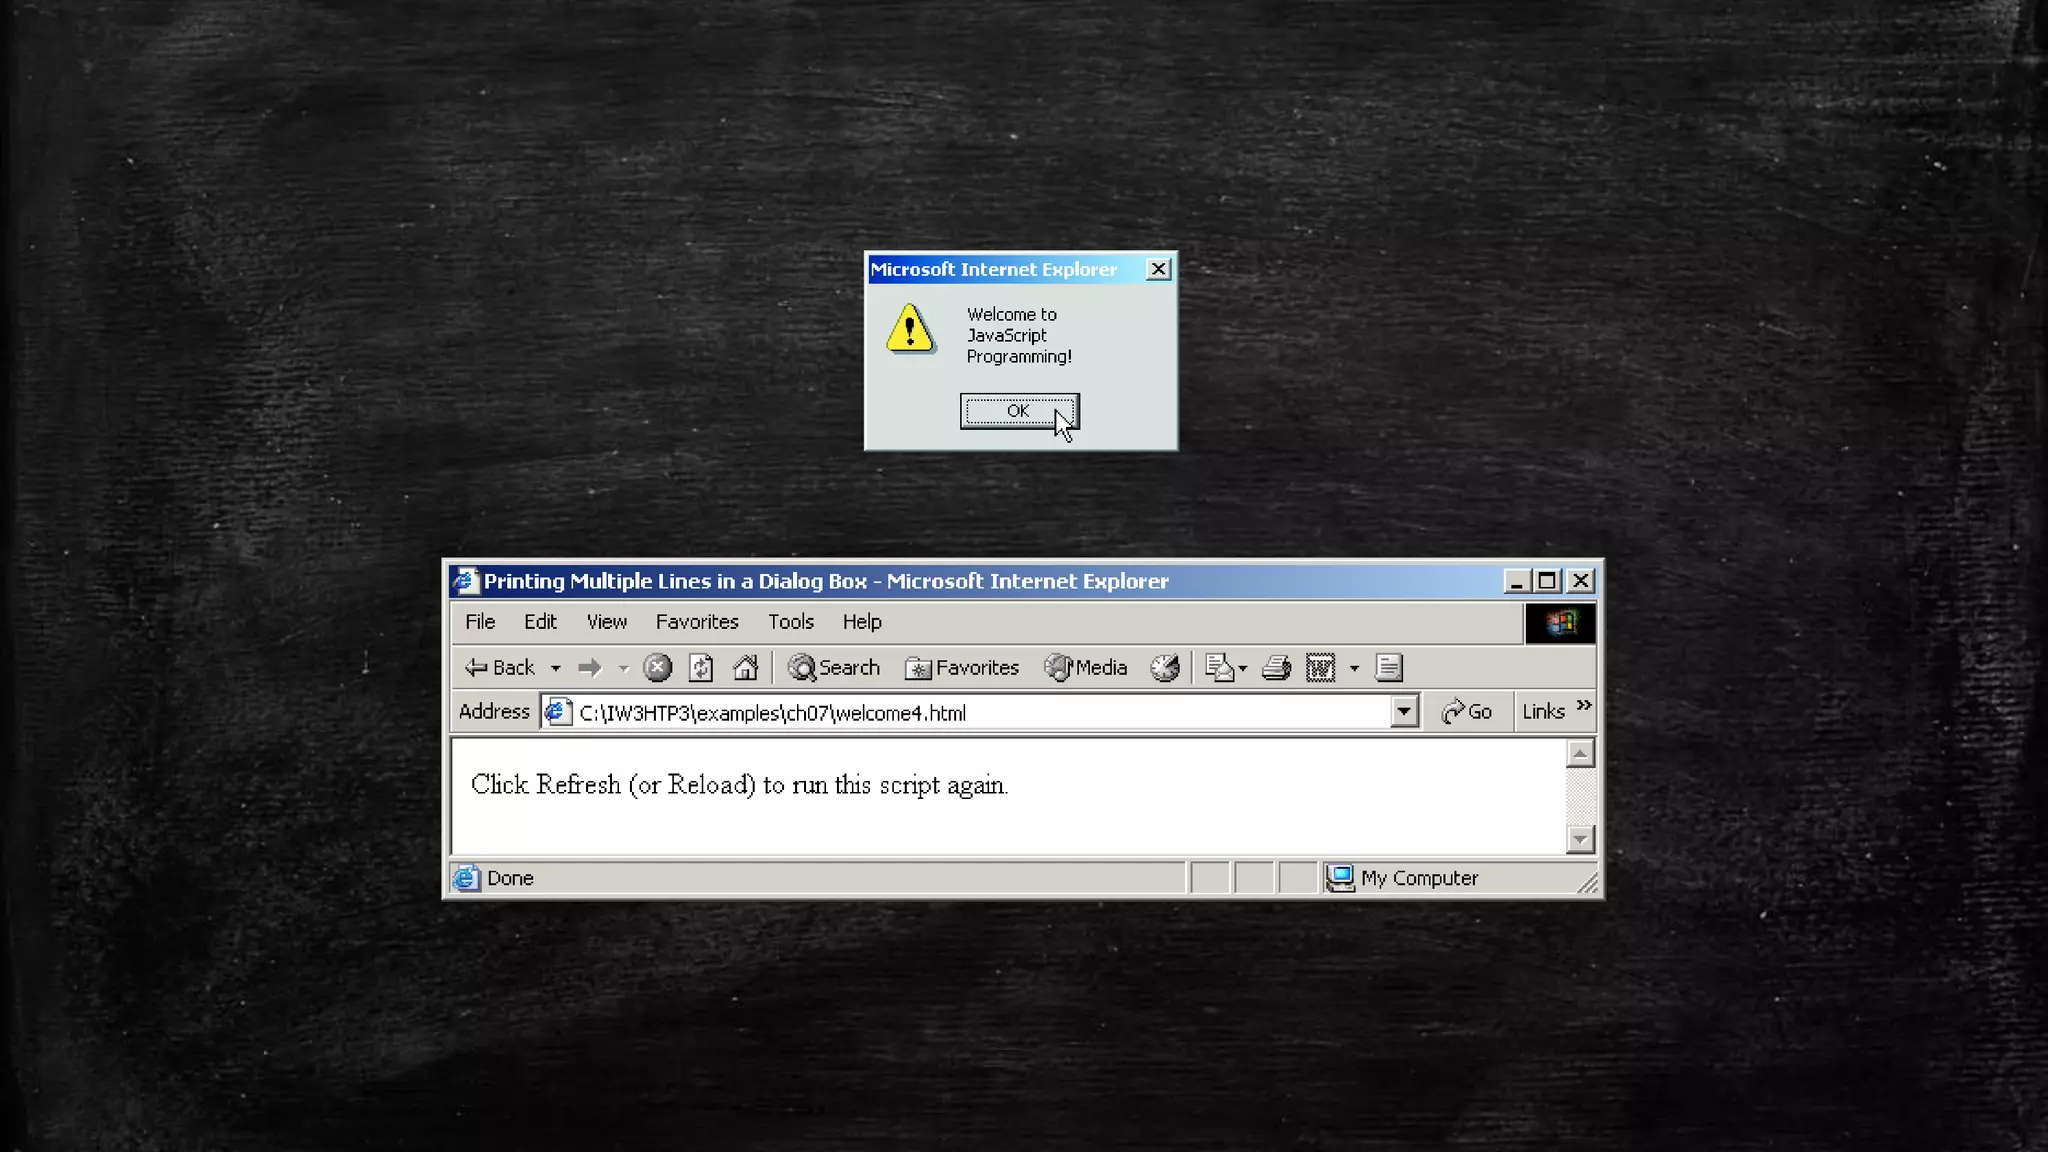
Task: Show the History icon
Action: pyautogui.click(x=1165, y=668)
